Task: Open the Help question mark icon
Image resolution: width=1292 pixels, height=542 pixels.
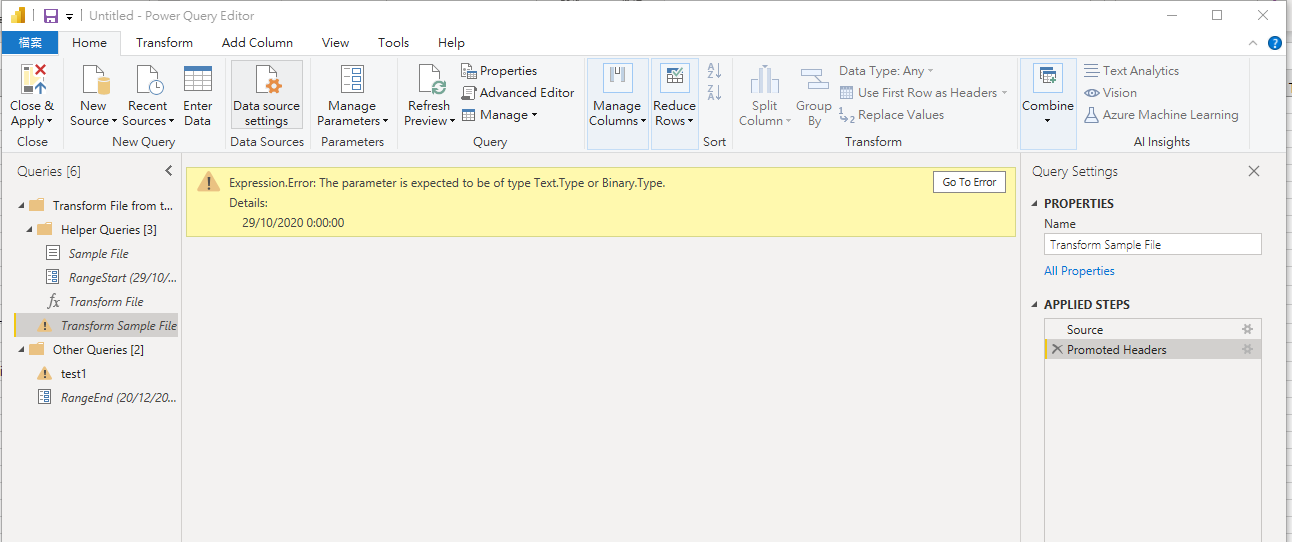Action: coord(1275,43)
